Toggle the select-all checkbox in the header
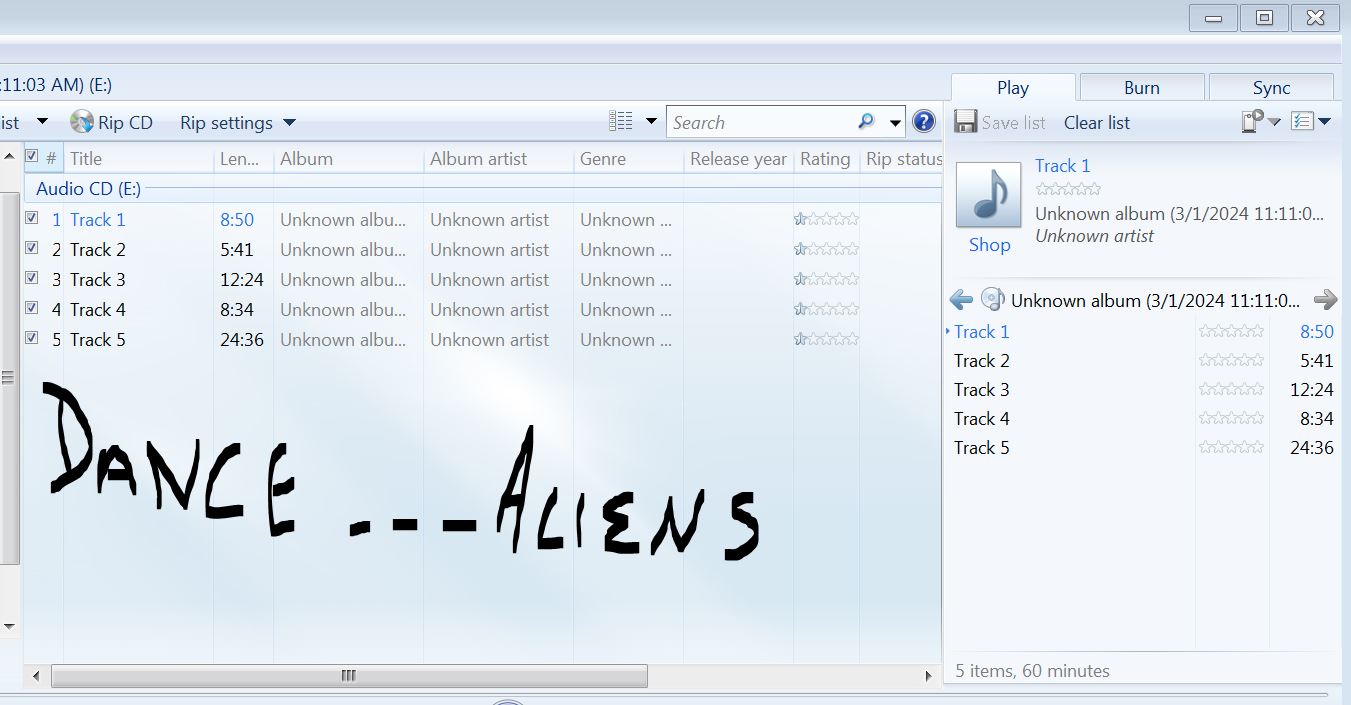Image resolution: width=1351 pixels, height=705 pixels. tap(32, 157)
